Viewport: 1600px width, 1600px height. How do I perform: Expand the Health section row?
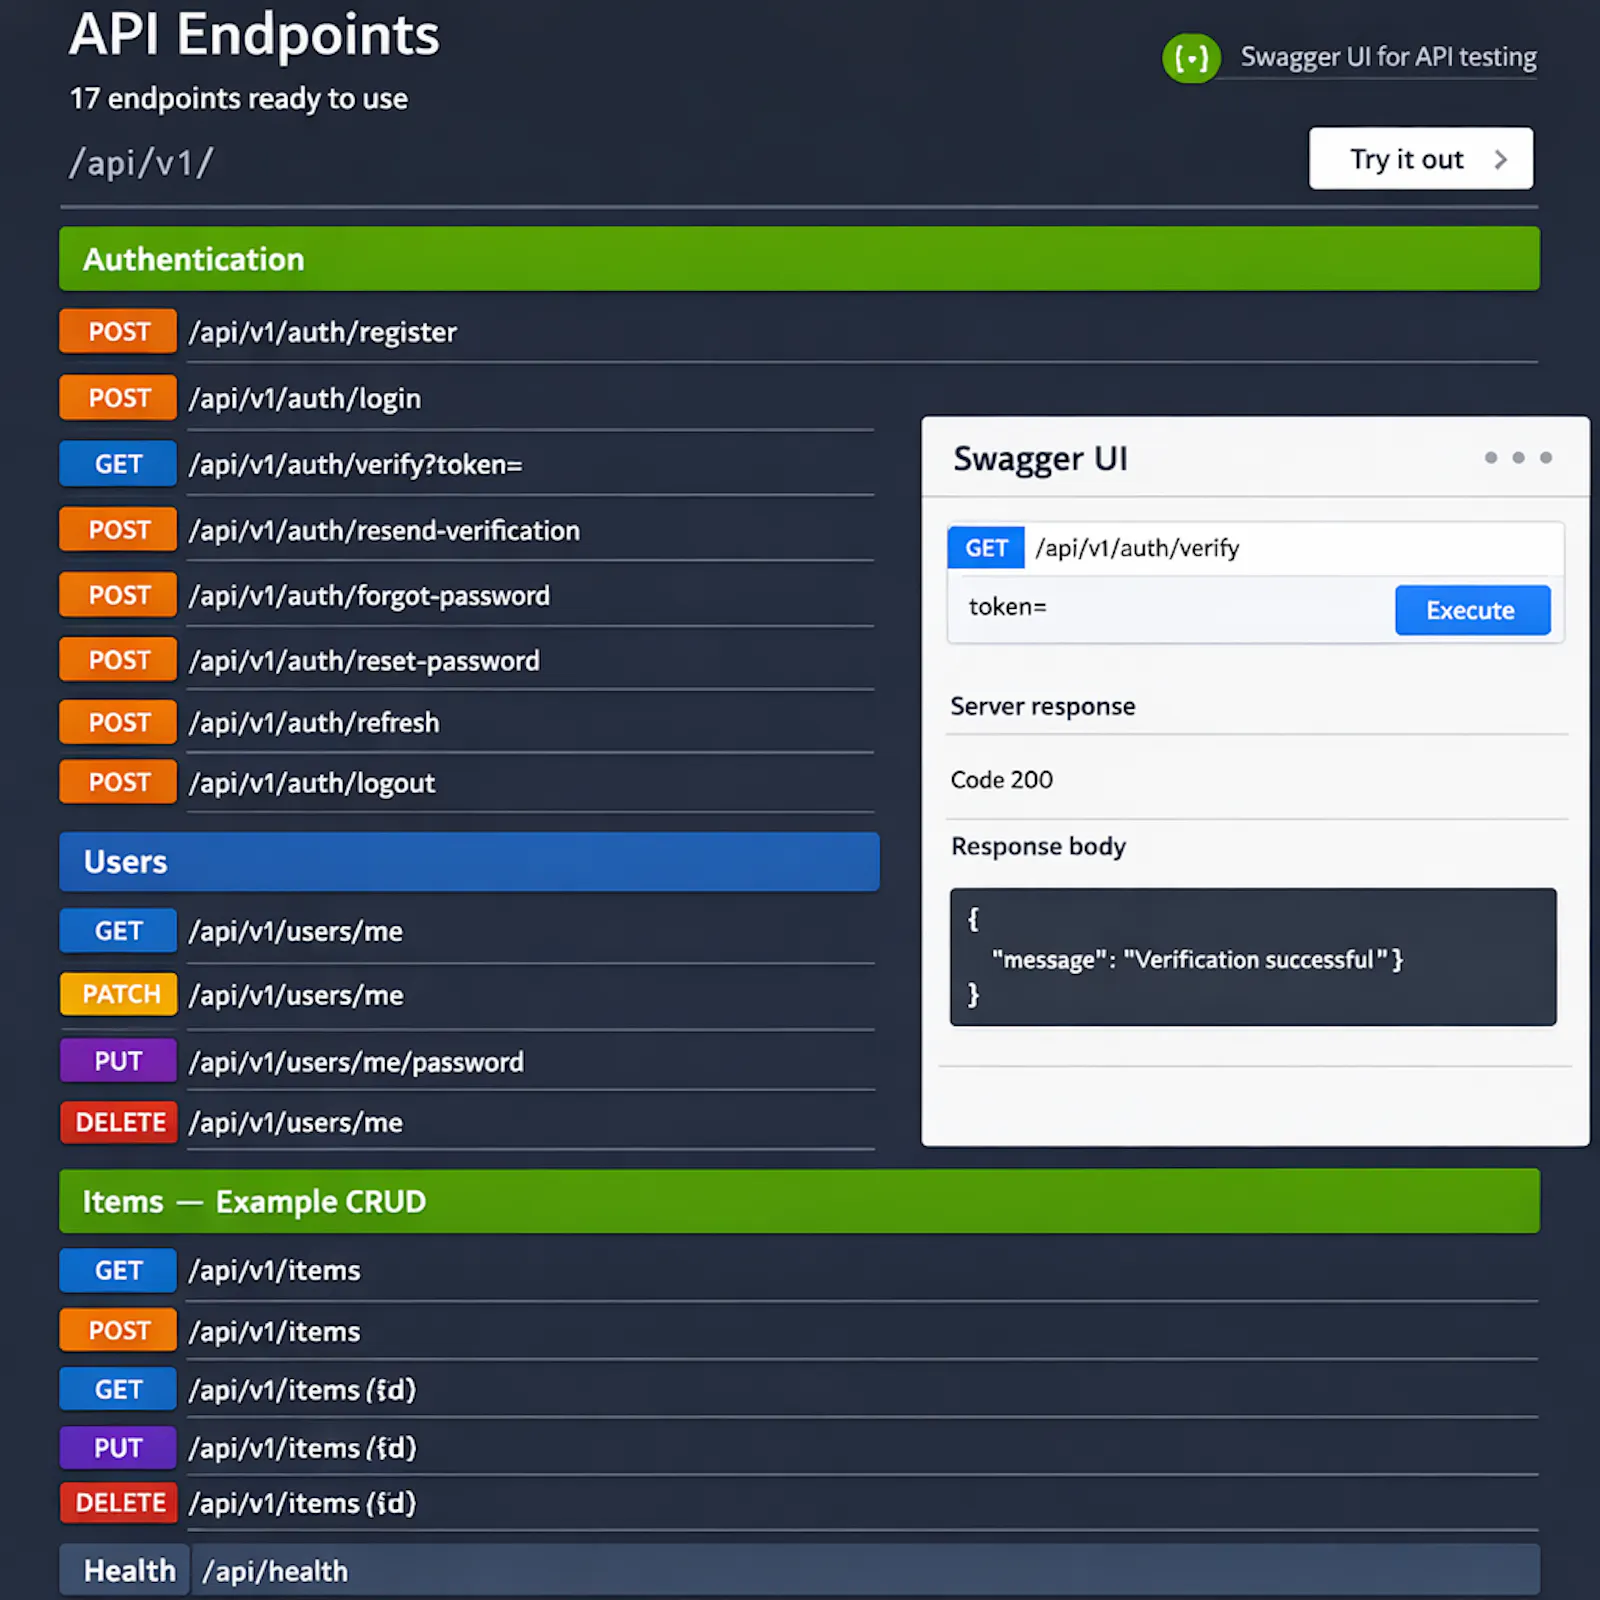799,1570
